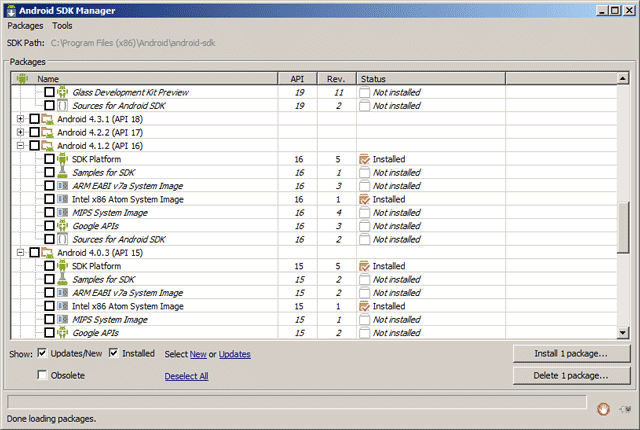
Task: Sort by the Status column header
Action: click(x=431, y=79)
